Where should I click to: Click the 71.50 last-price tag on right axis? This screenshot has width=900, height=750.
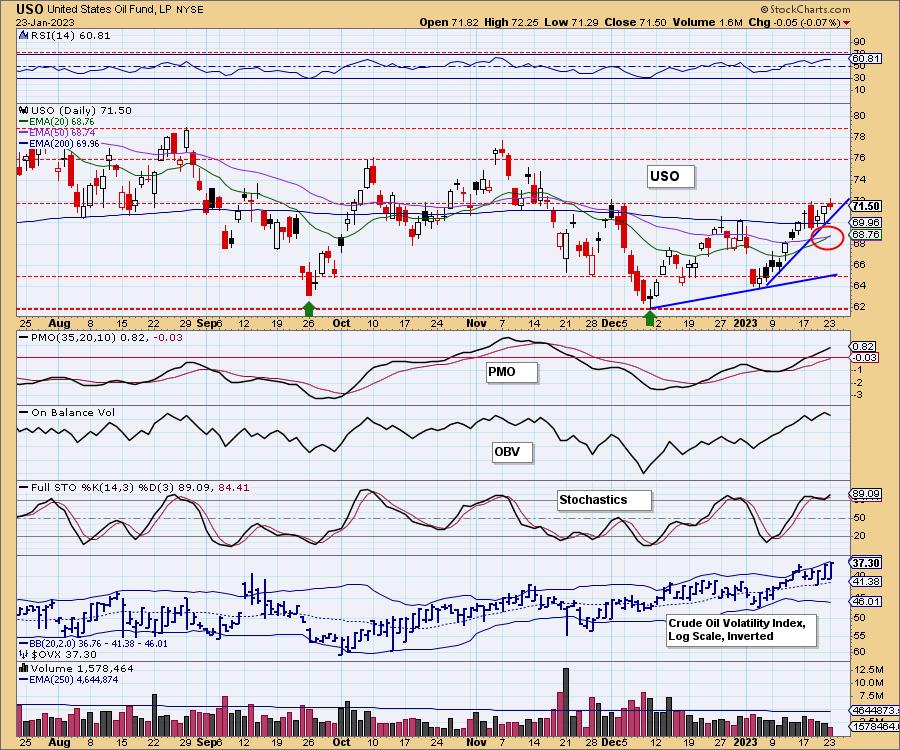pyautogui.click(x=866, y=206)
